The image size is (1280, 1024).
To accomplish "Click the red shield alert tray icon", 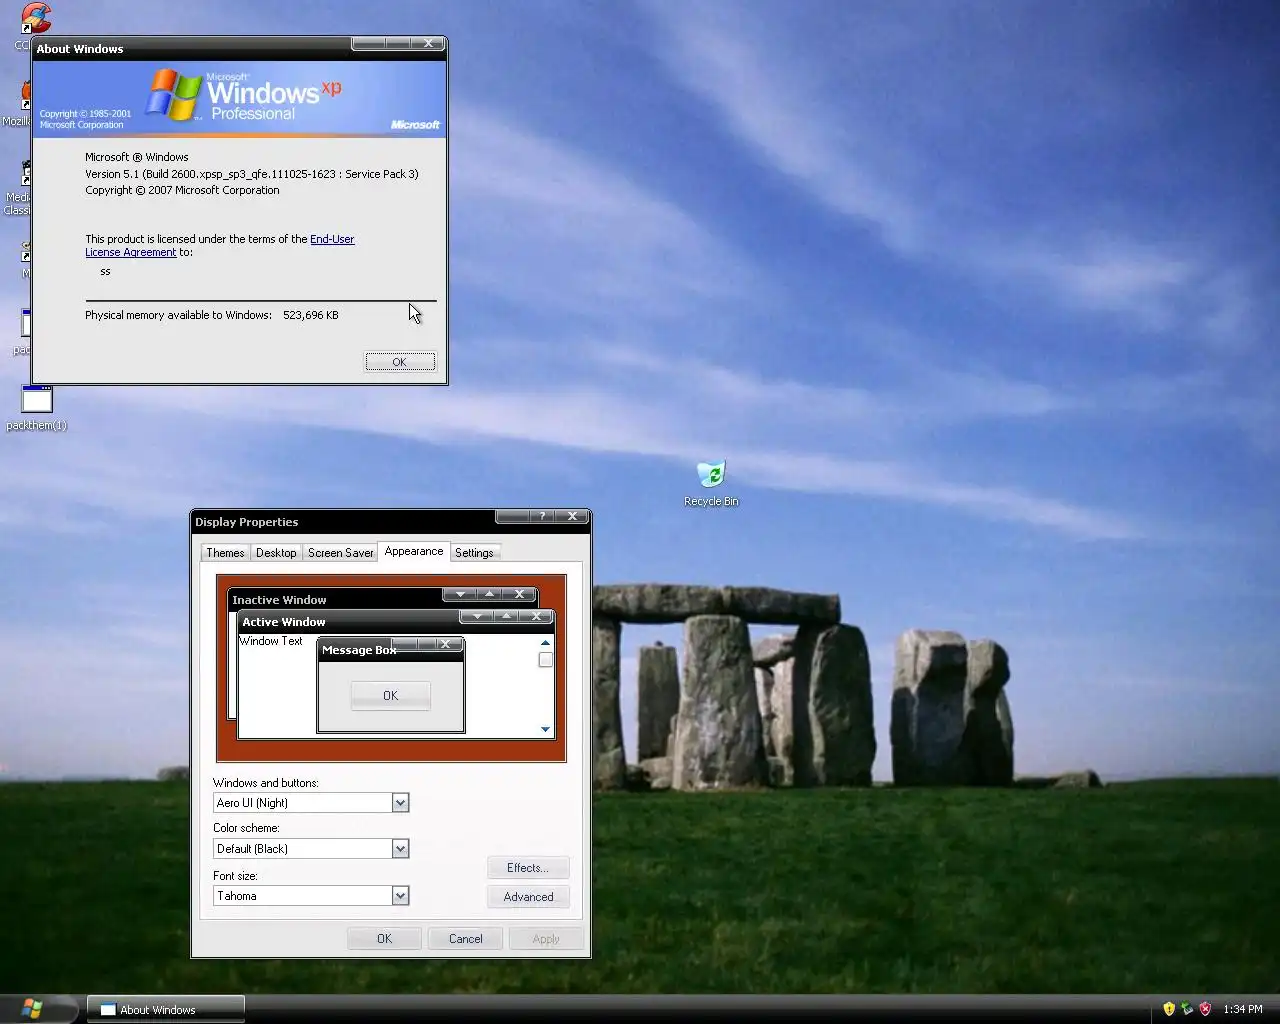I will 1205,1009.
